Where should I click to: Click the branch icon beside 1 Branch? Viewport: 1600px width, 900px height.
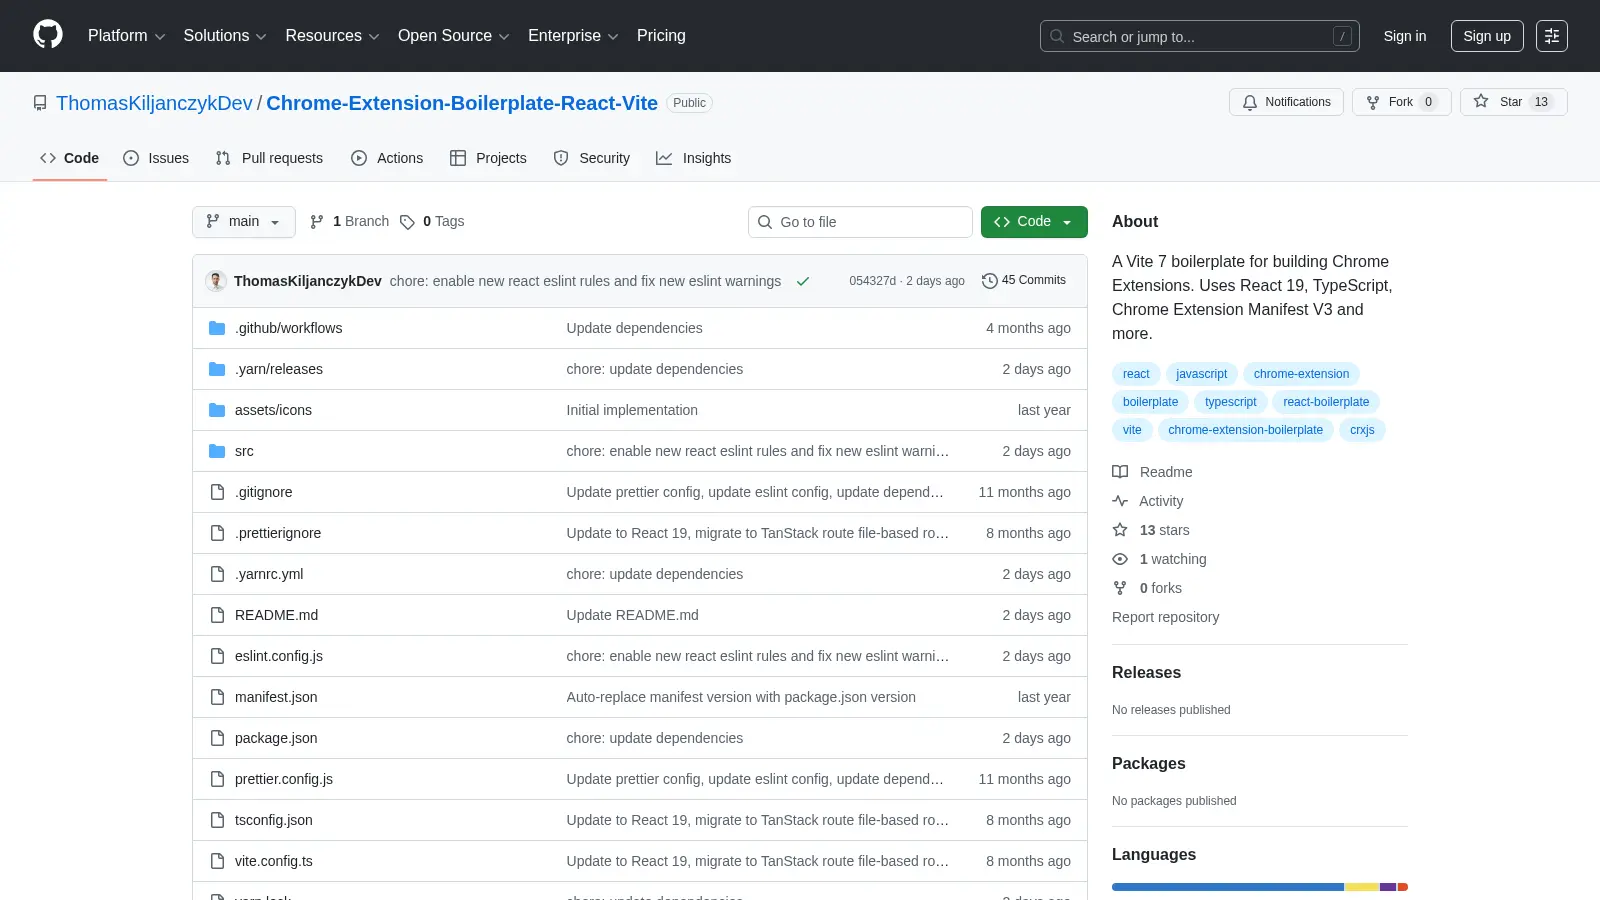pyautogui.click(x=317, y=222)
